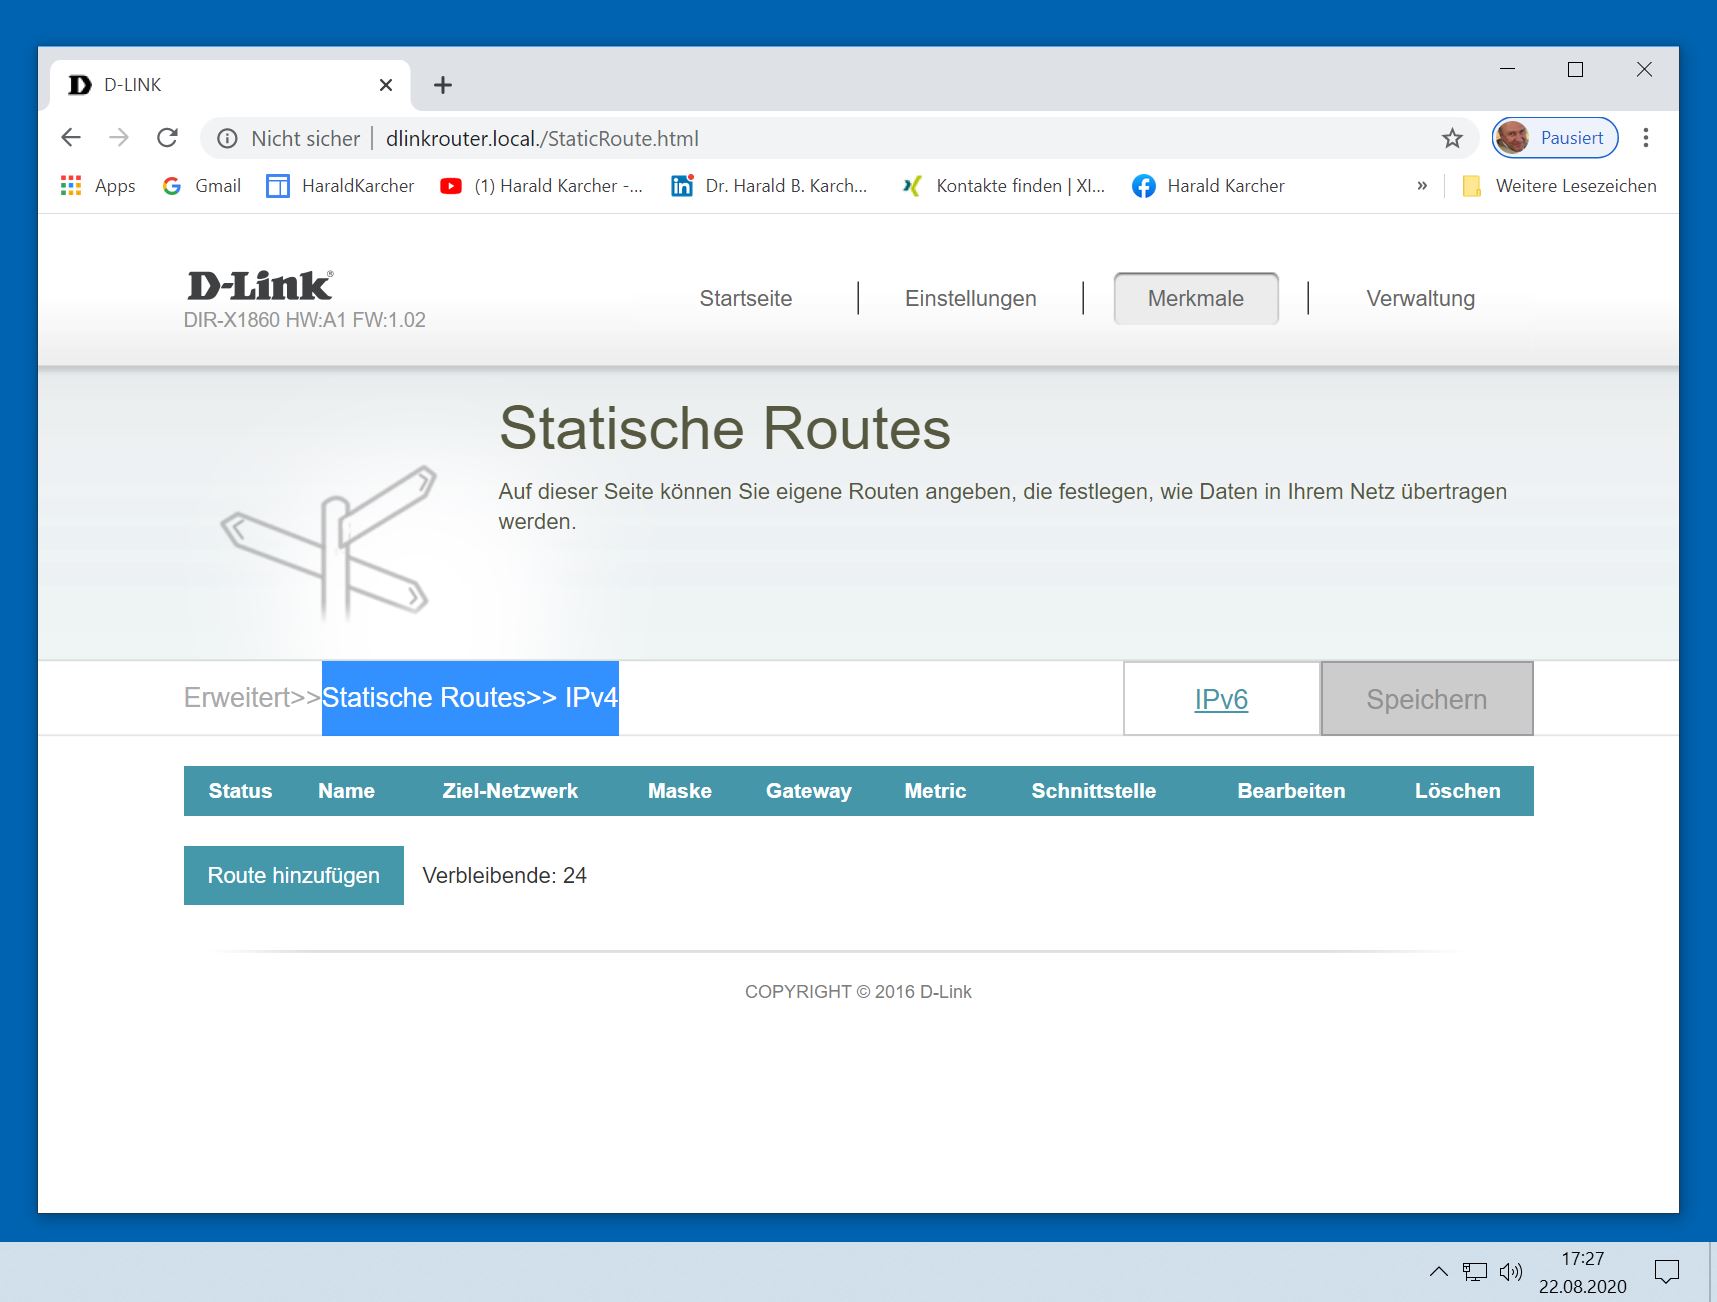Click the Gateway column header
This screenshot has height=1302, width=1717.
point(809,791)
